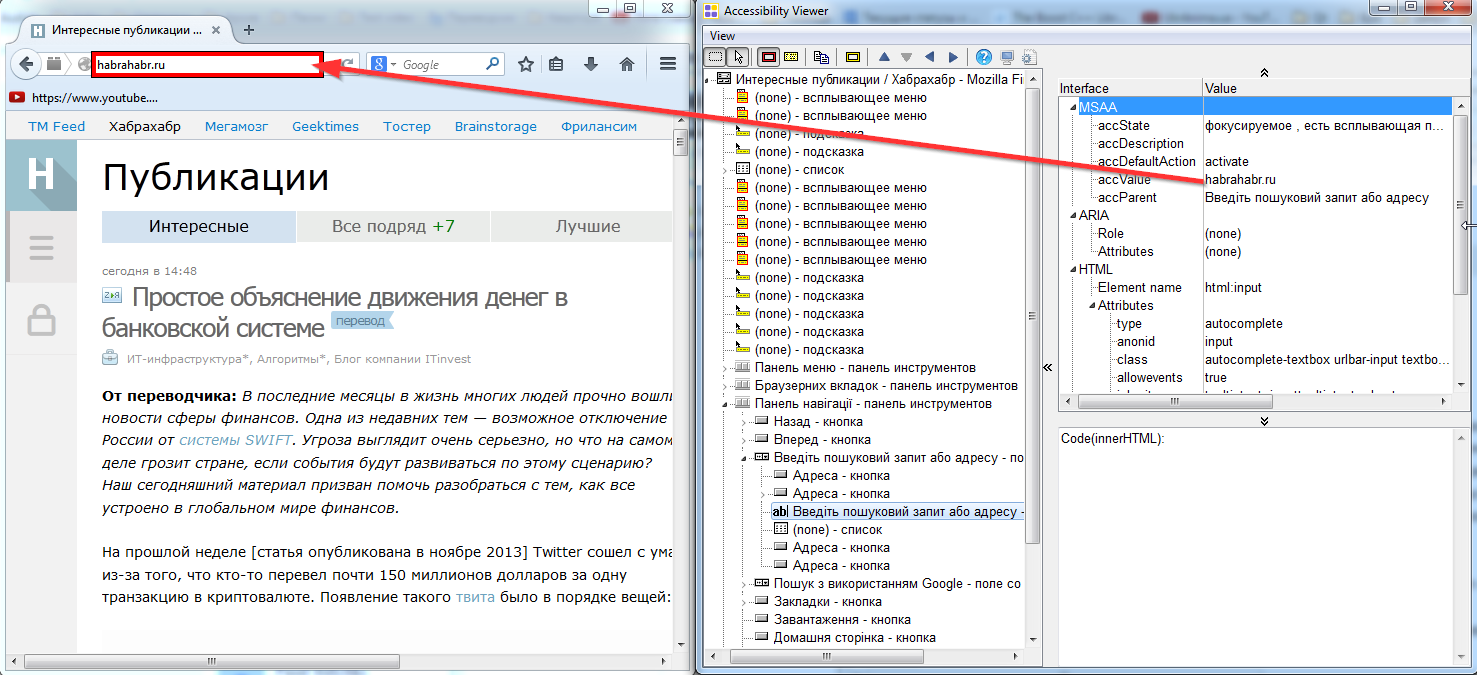The width and height of the screenshot is (1477, 675).
Task: Toggle the yellow tooltip button in Accessibility Viewer
Action: pos(790,57)
